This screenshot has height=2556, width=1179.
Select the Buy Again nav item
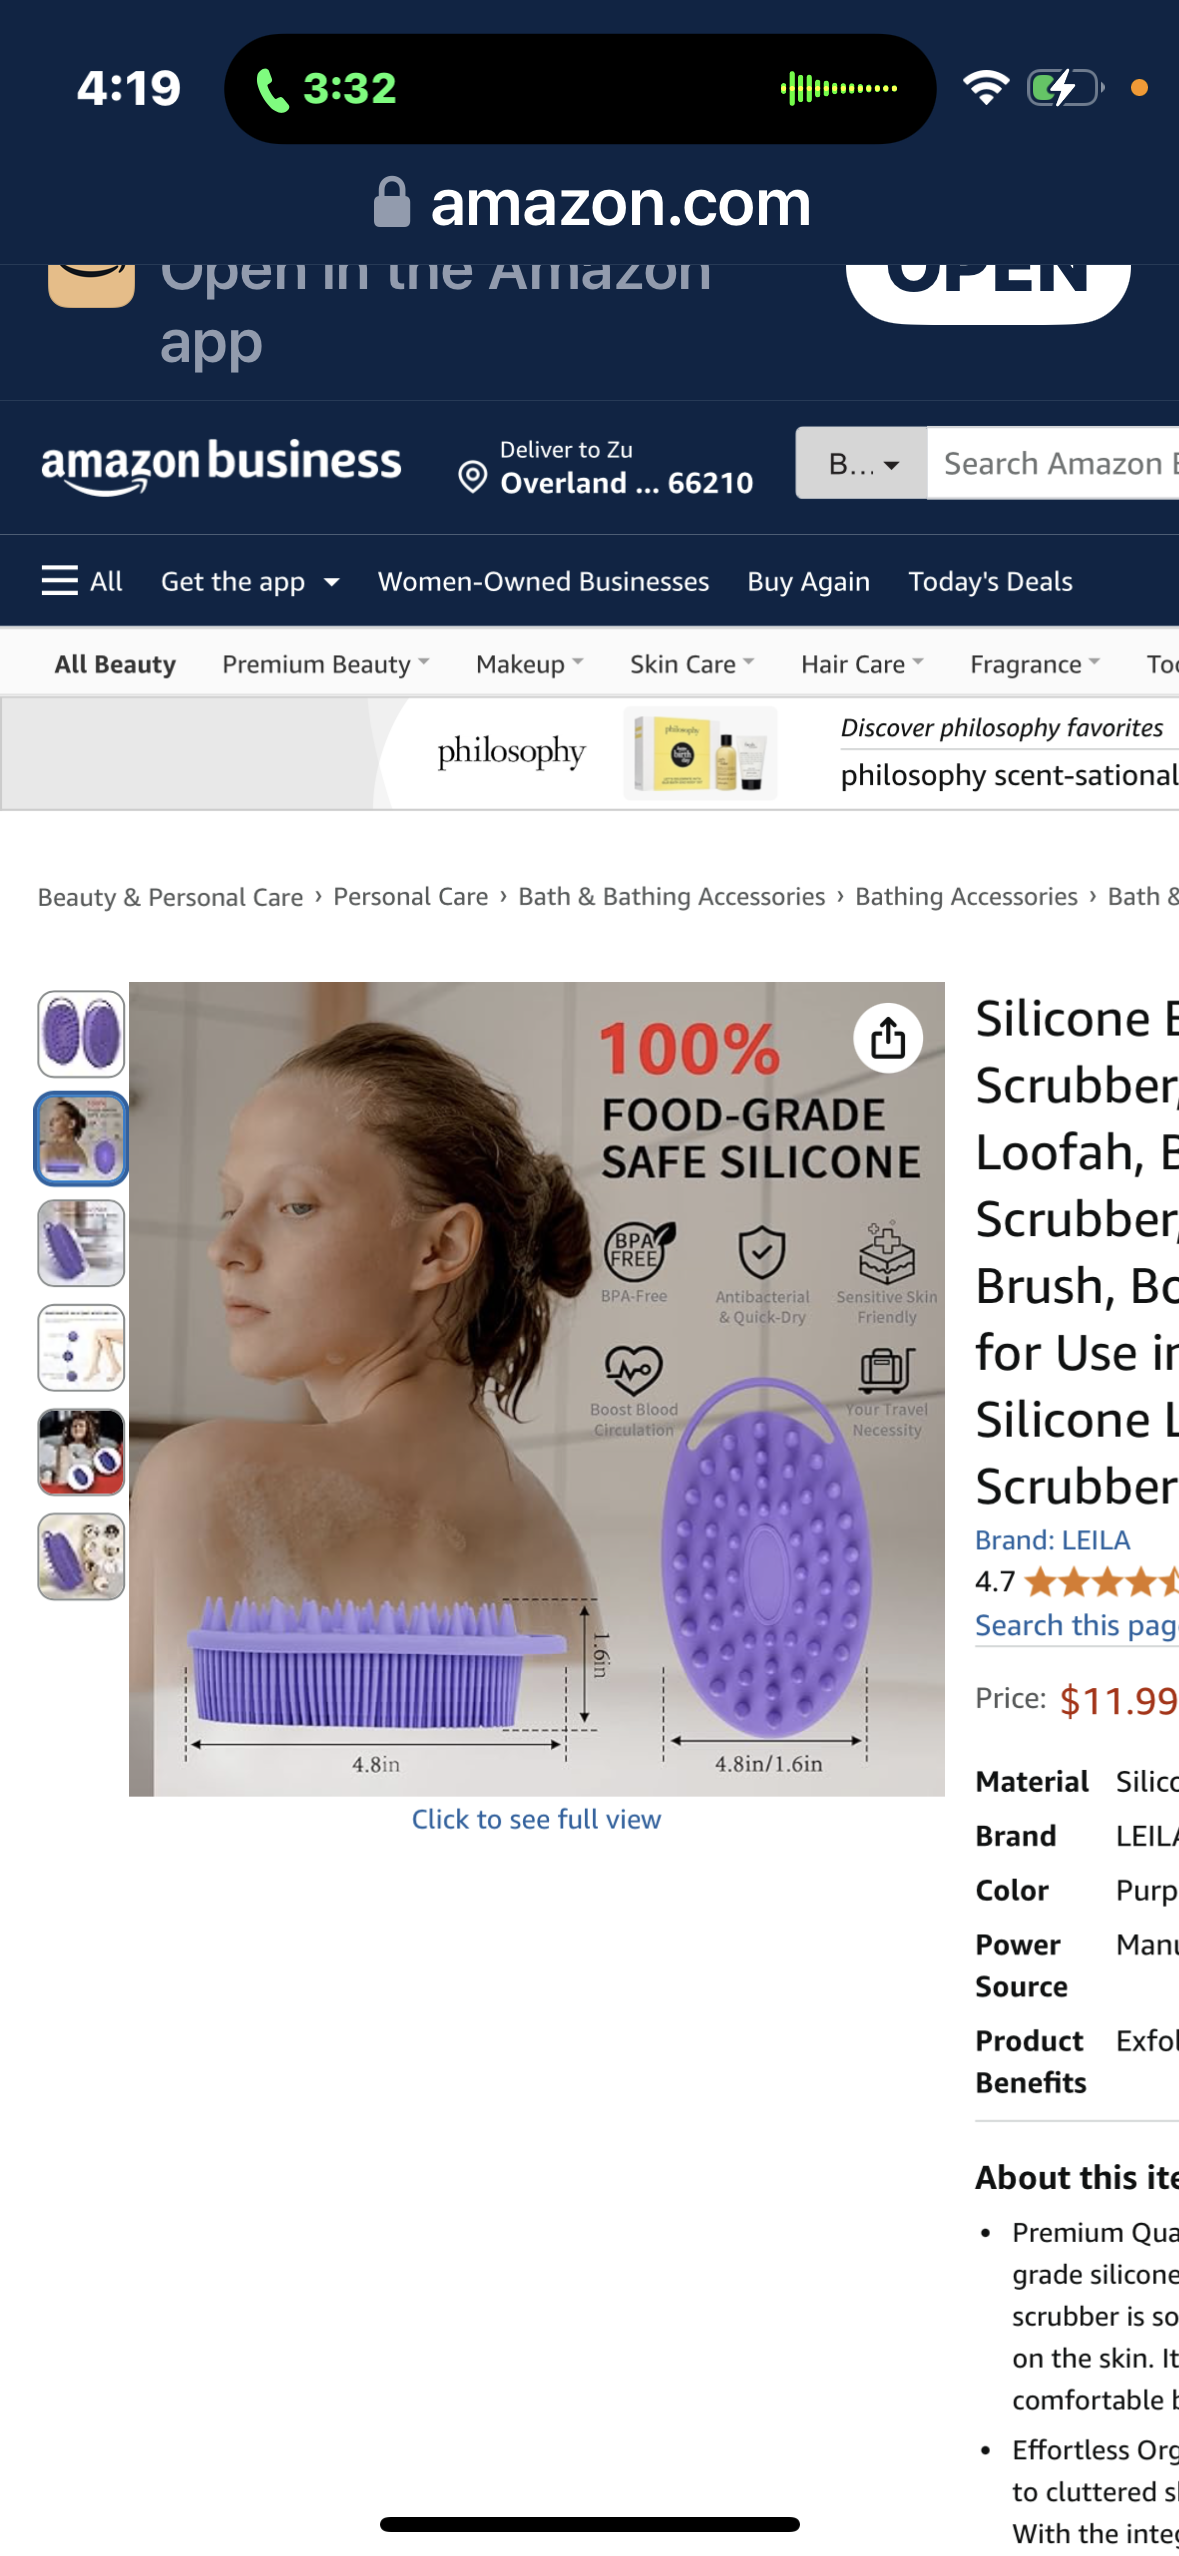808,581
